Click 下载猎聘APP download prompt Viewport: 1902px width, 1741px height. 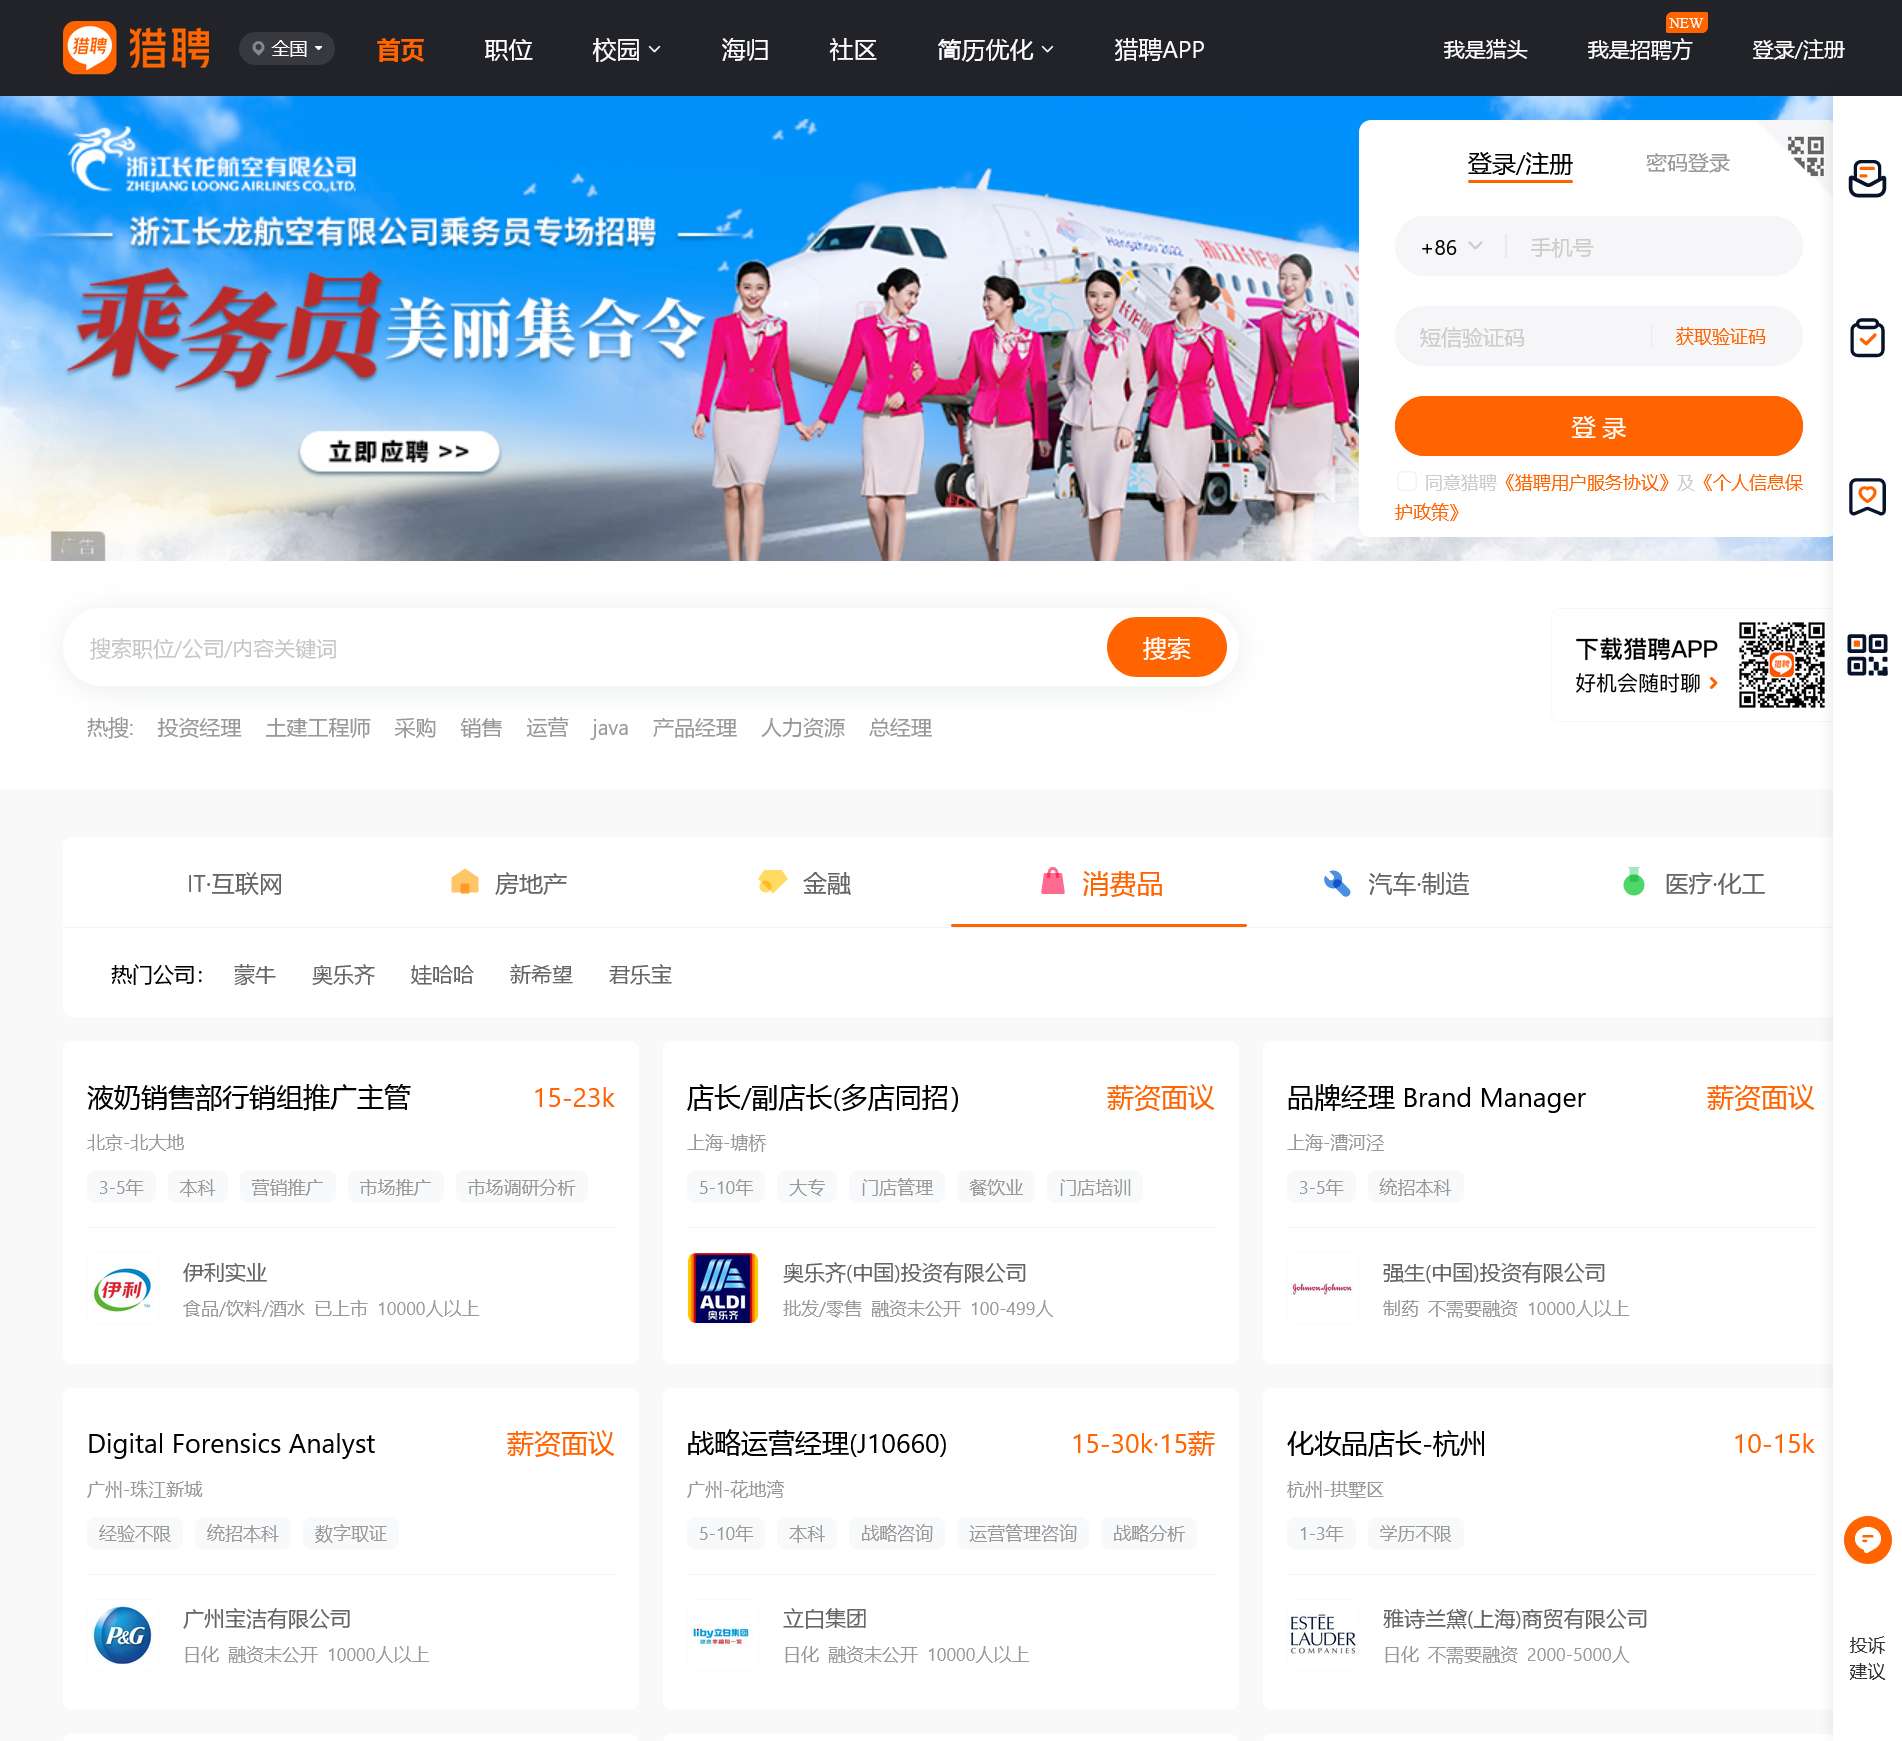tap(1646, 648)
